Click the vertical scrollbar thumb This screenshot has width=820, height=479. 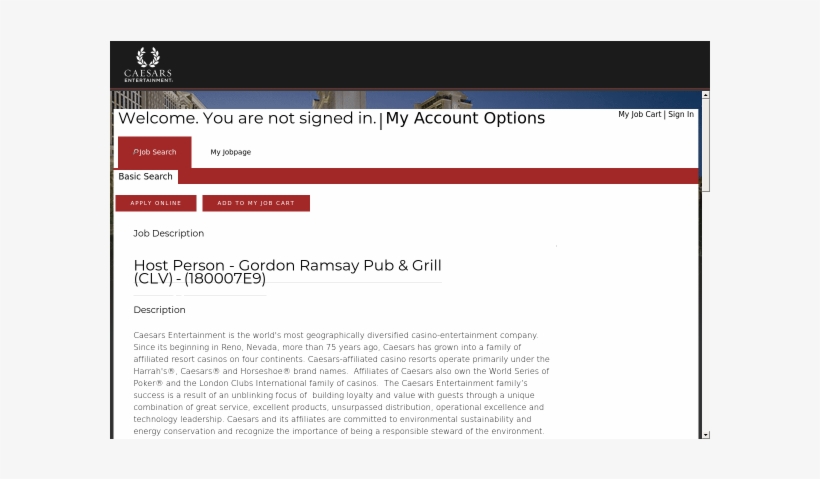705,145
